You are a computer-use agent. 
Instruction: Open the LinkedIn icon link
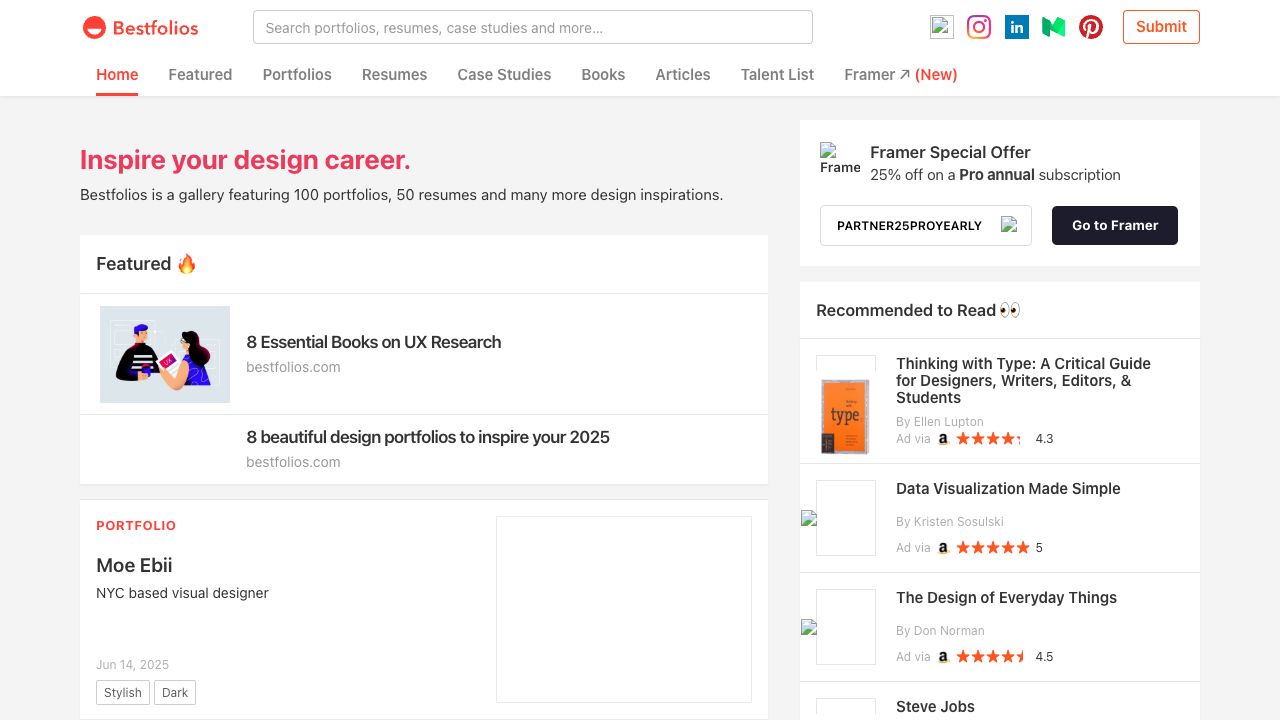click(1017, 27)
